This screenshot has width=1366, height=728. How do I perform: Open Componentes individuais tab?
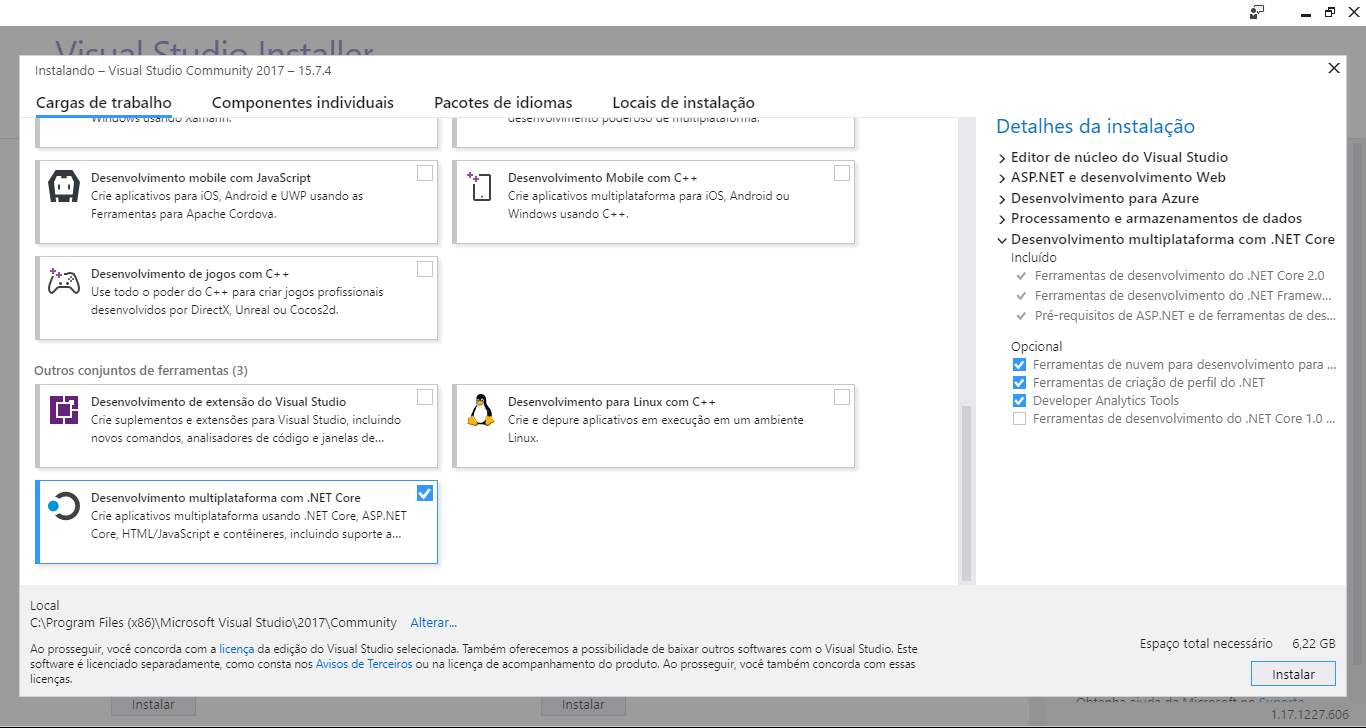[x=303, y=103]
